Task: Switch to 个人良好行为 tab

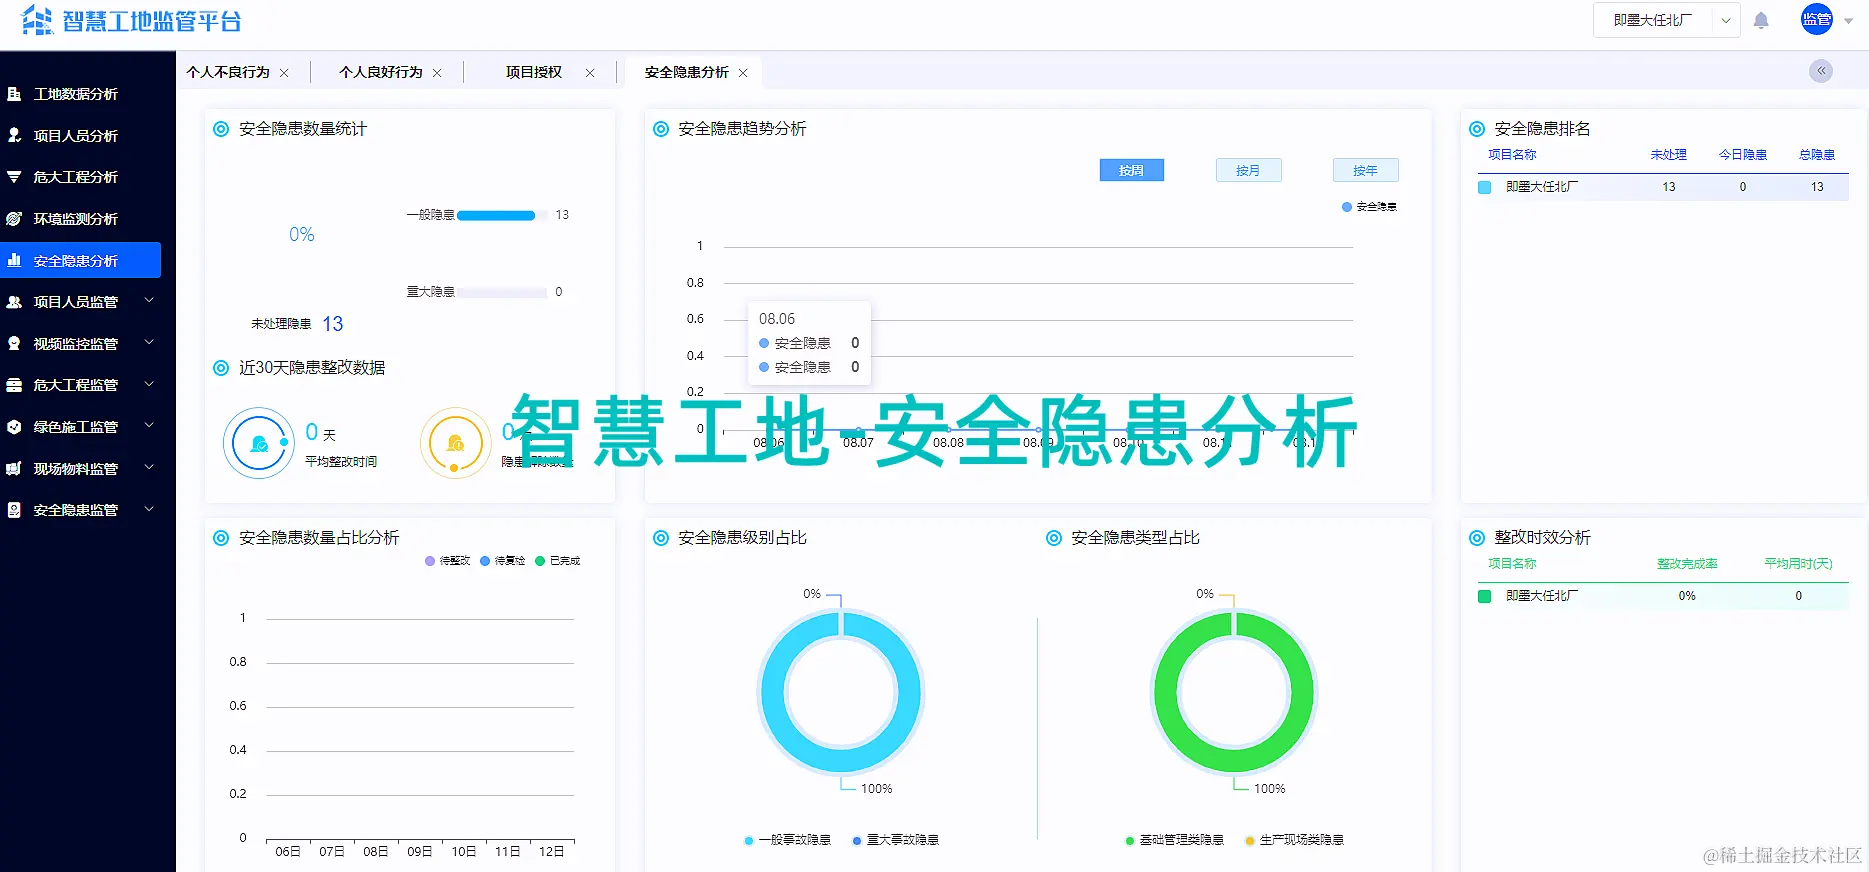Action: pyautogui.click(x=381, y=72)
